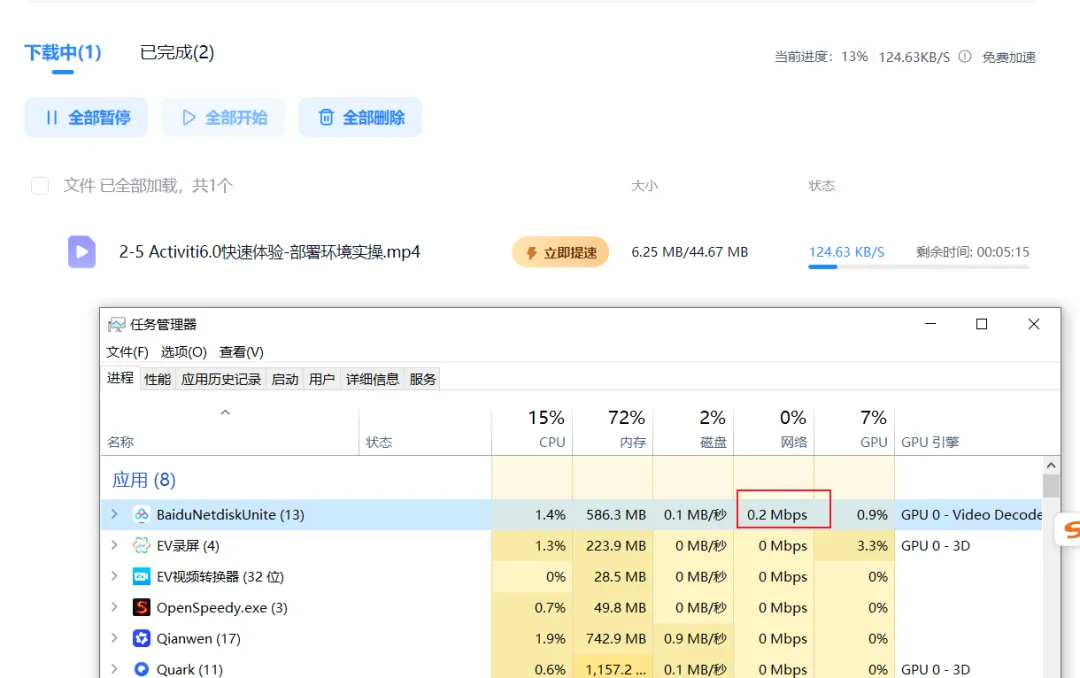The image size is (1080, 678).
Task: Expand the OpenSpeedy.exe process group
Action: click(x=114, y=607)
